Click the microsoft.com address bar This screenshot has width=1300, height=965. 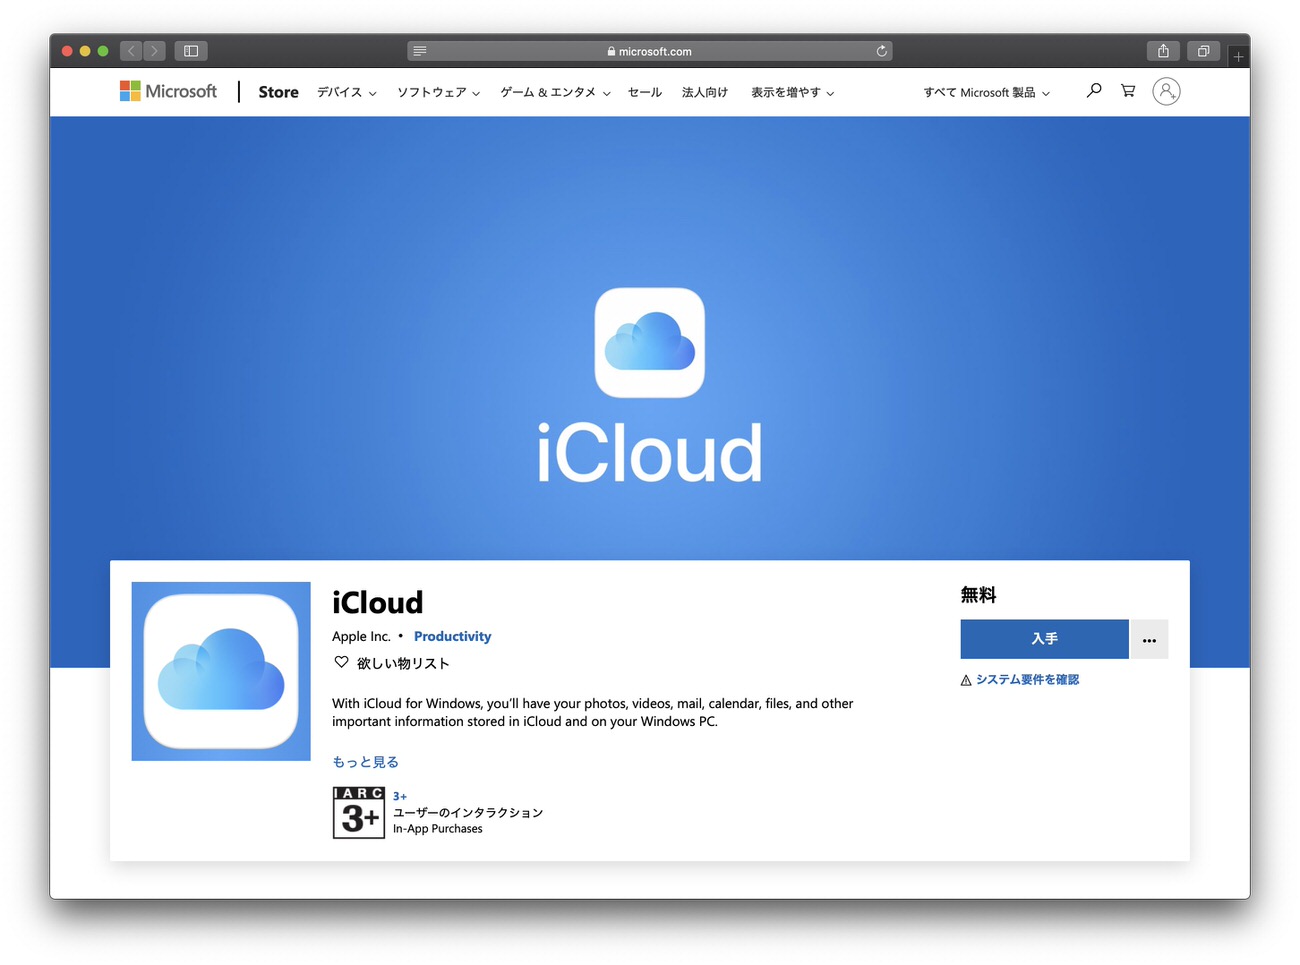(x=650, y=51)
